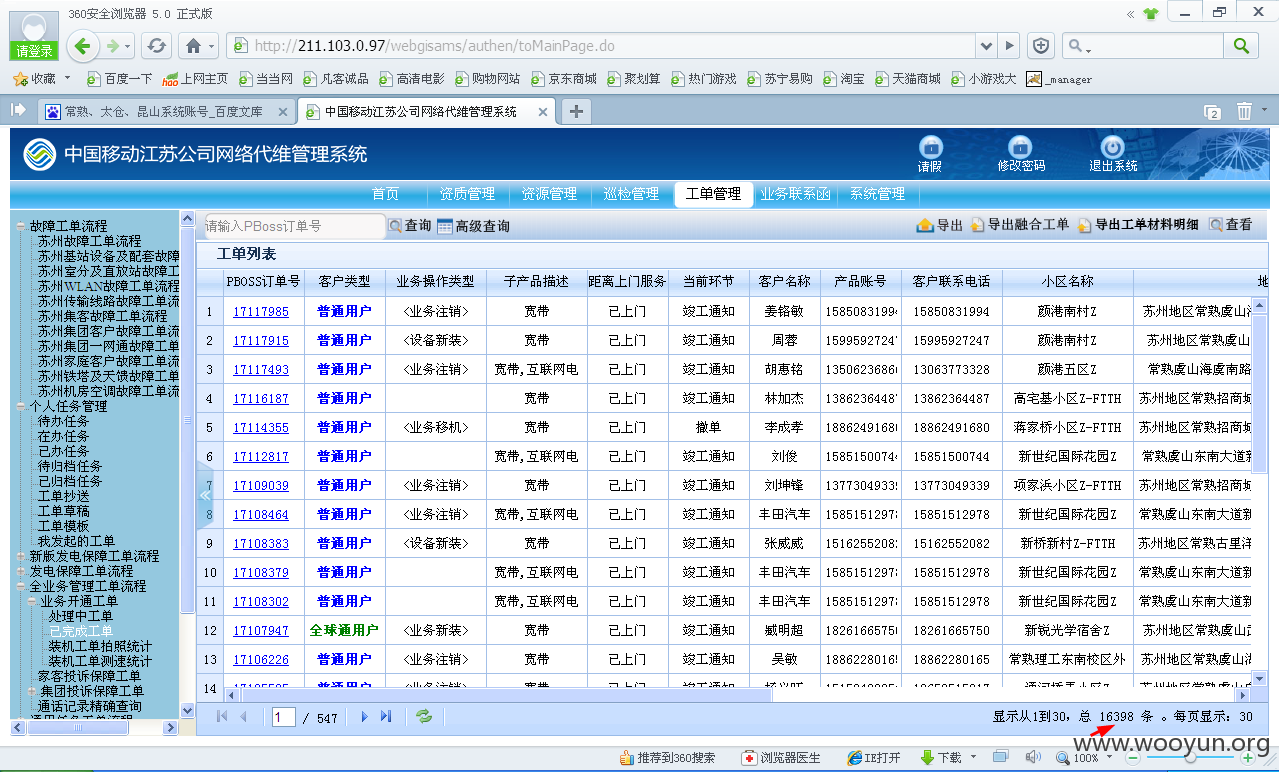Open the 巡检管理 menu tab
1279x772 pixels.
631,194
